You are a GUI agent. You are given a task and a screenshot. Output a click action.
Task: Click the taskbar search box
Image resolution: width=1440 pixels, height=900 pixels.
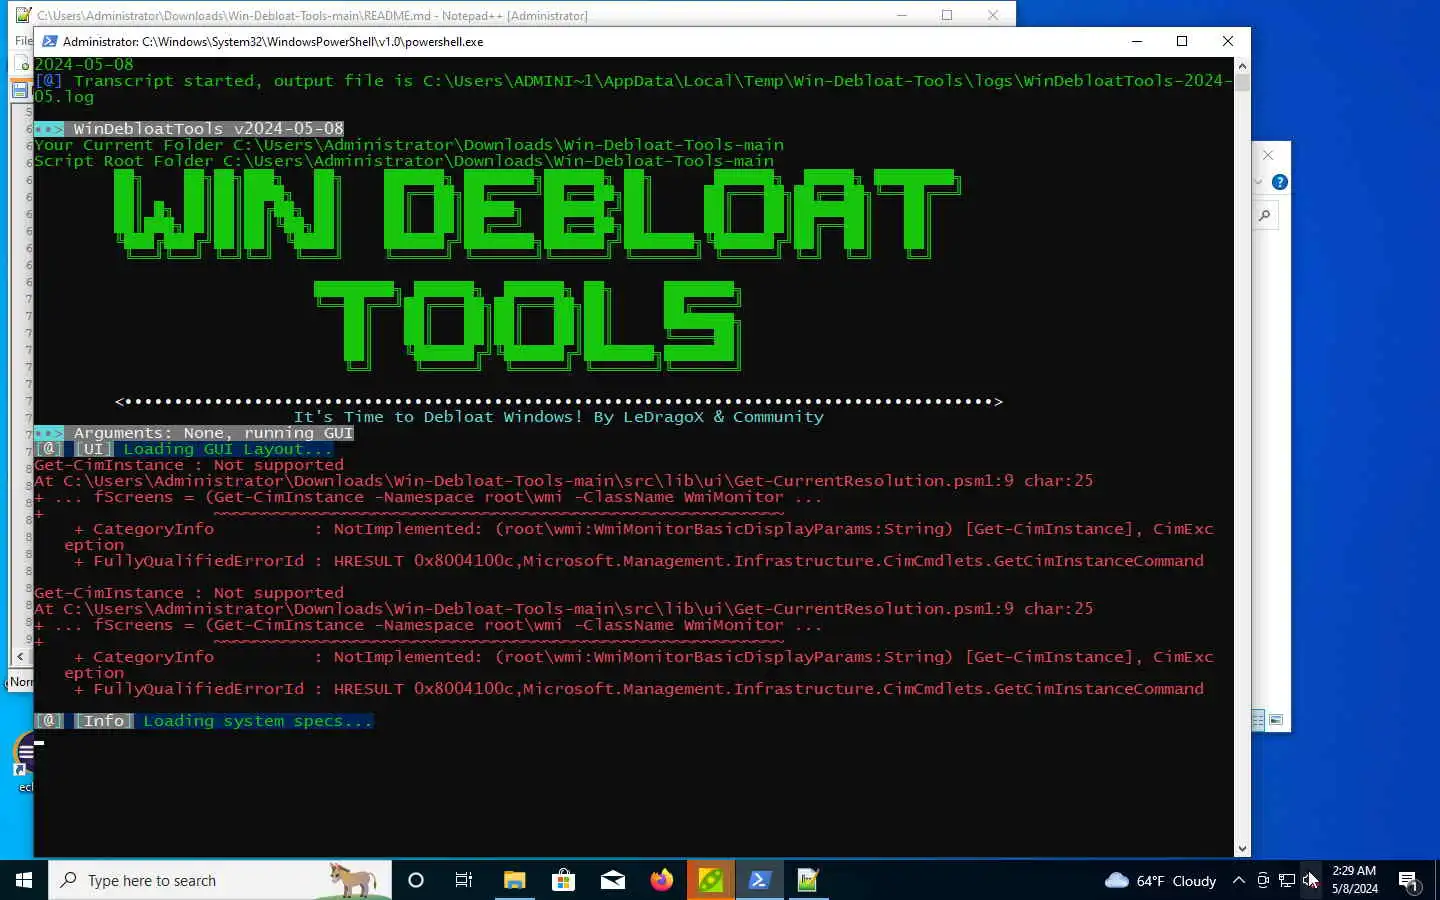click(220, 880)
